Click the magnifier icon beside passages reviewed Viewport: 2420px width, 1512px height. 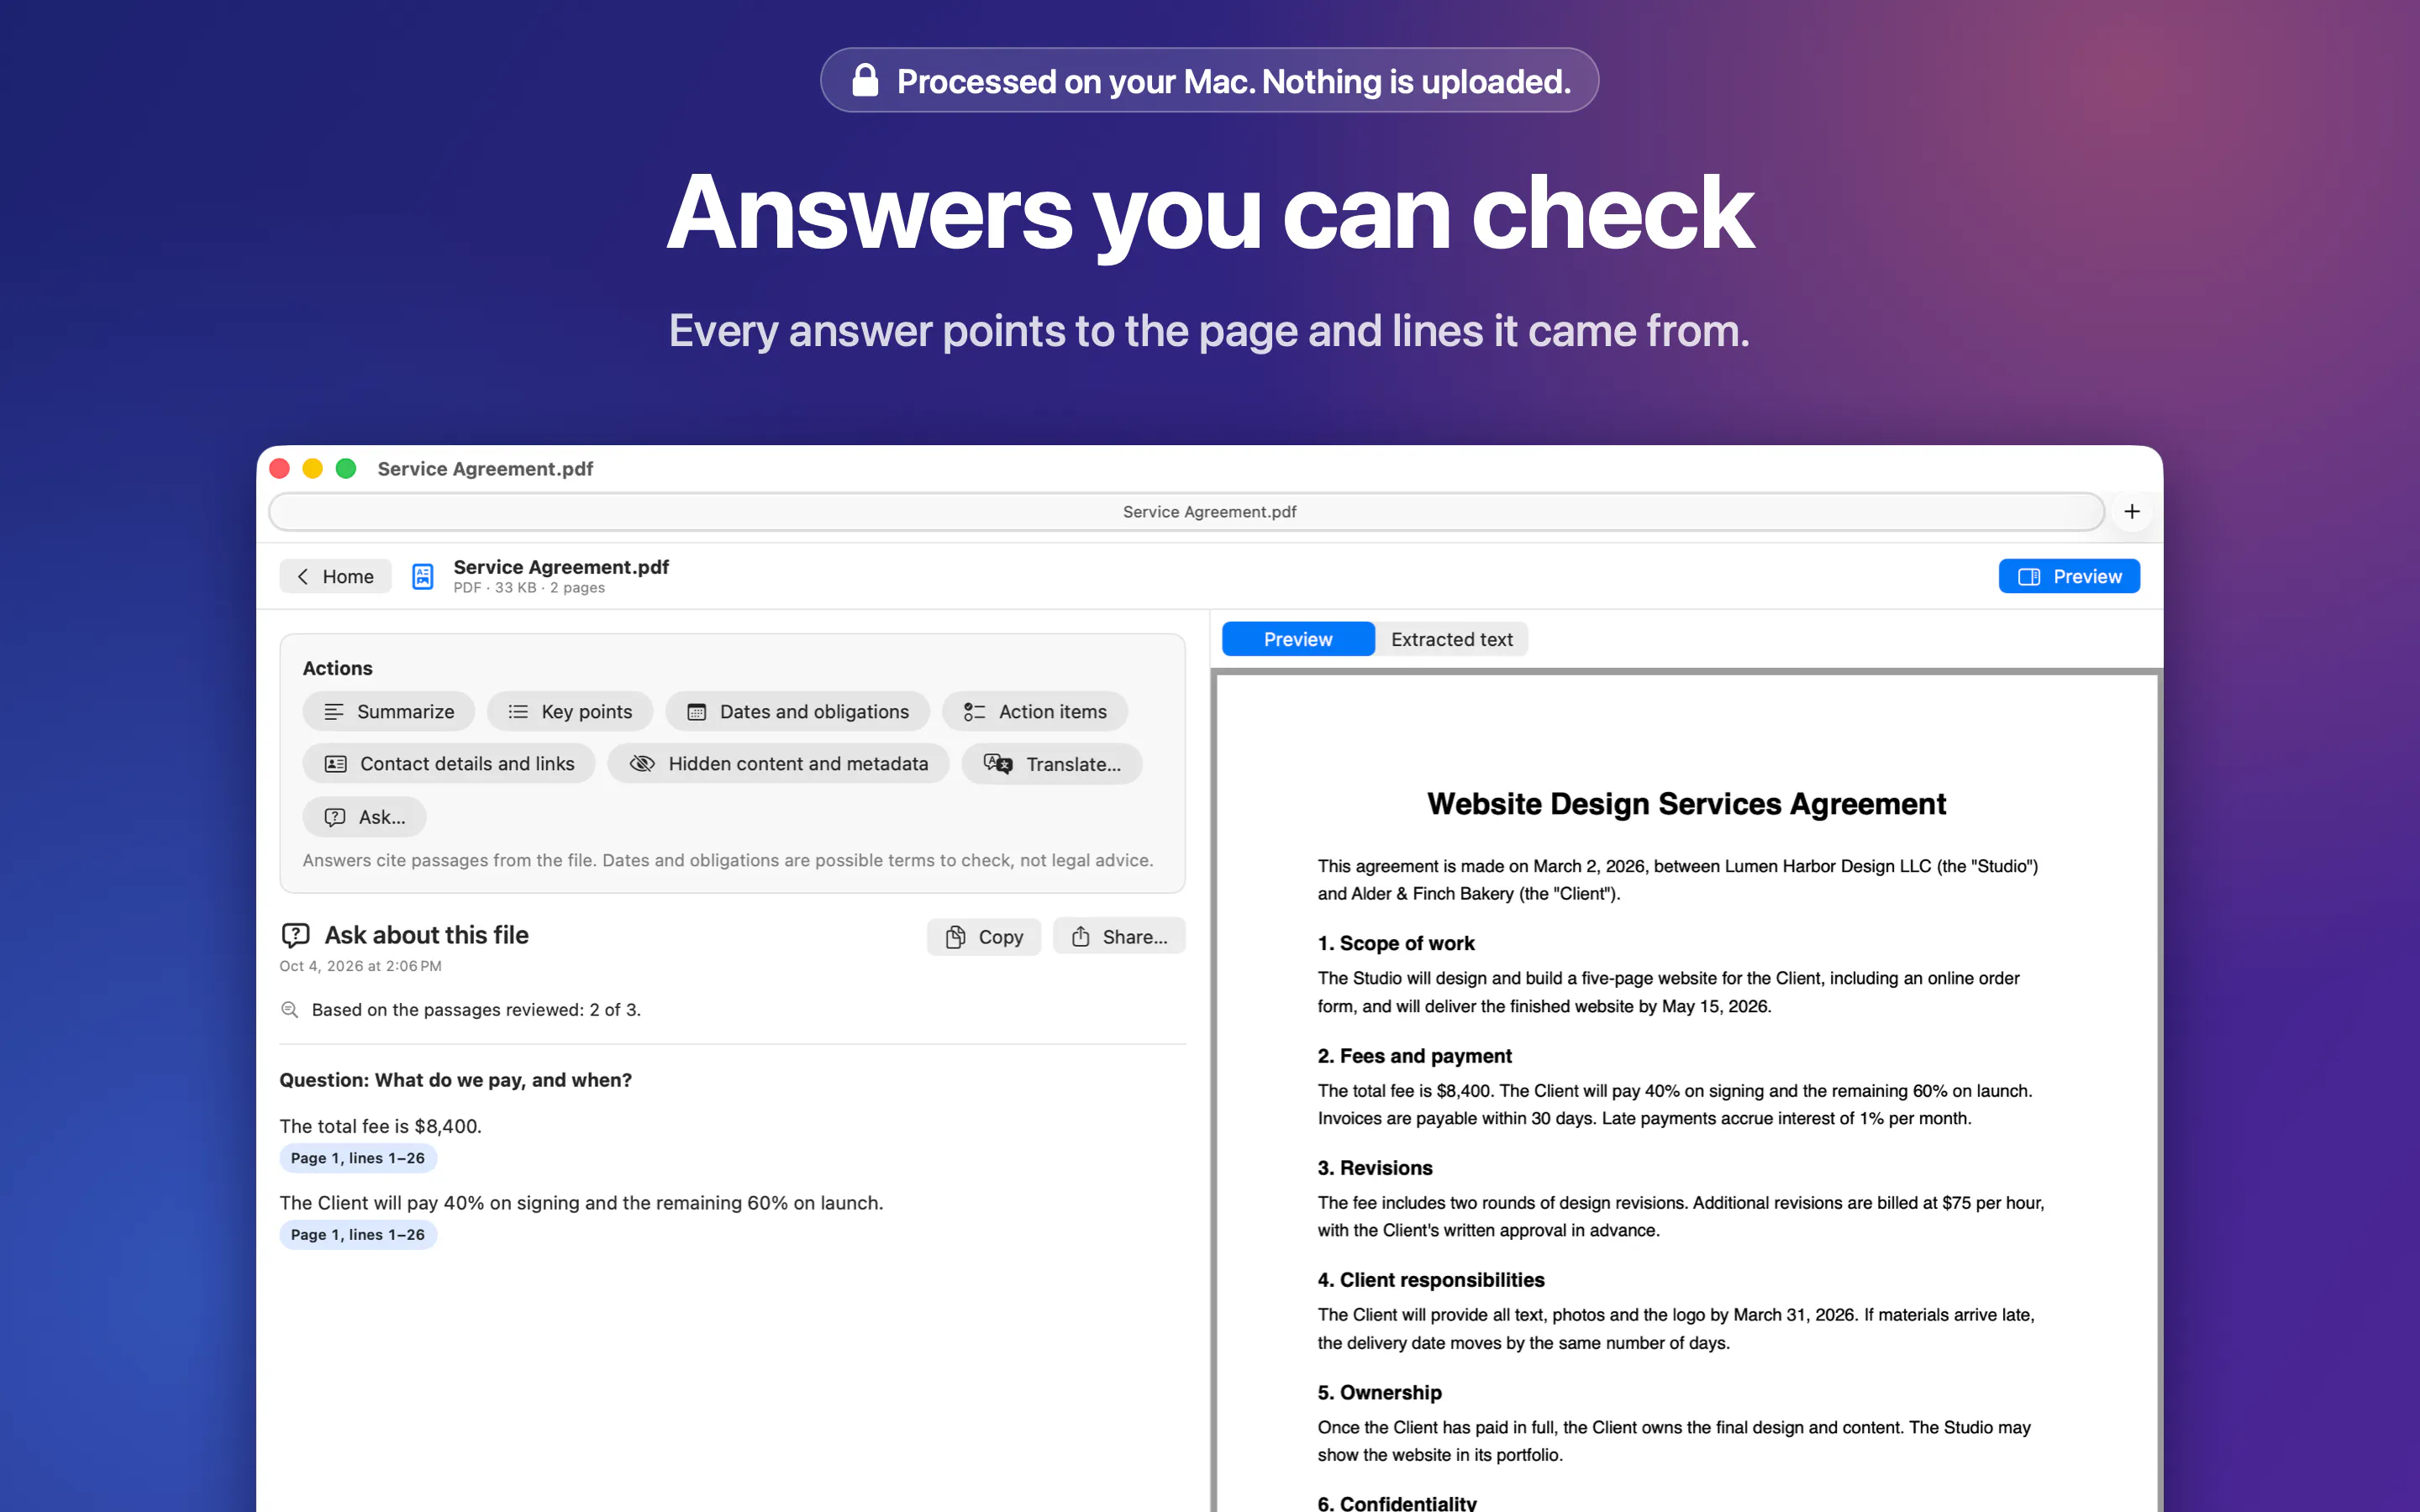click(290, 1010)
